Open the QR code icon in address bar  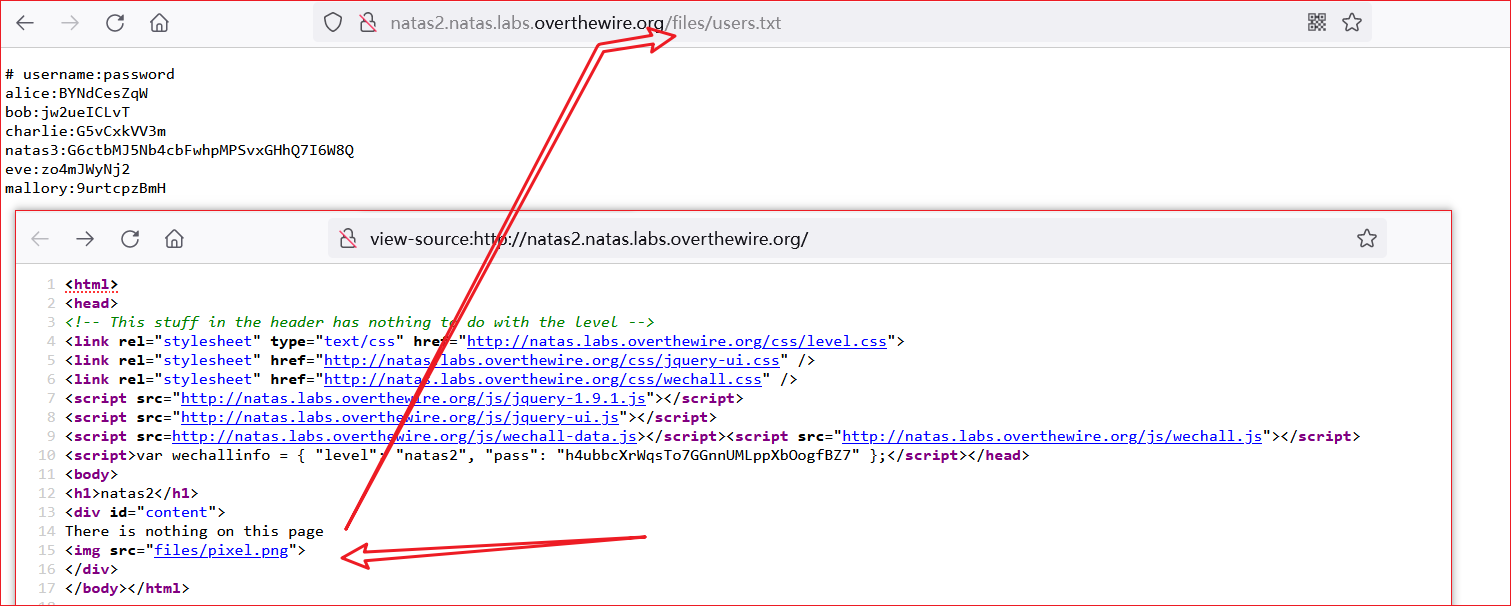(x=1317, y=22)
